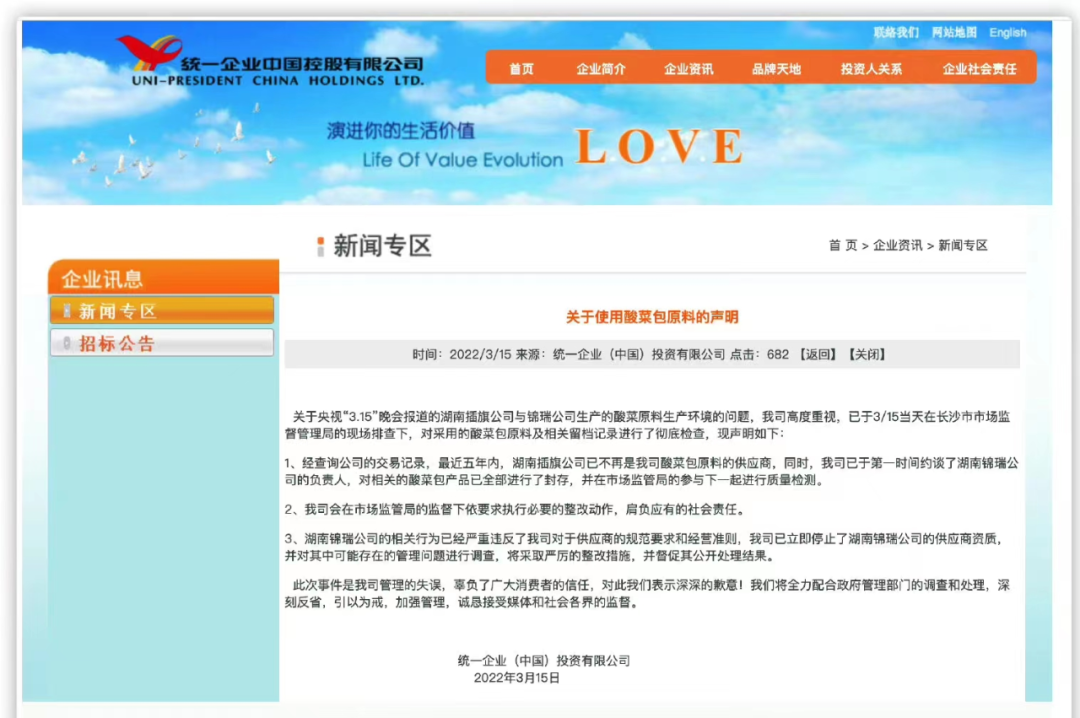Click the paragraph starting 2、我司会在市场监管局
The image size is (1080, 718).
(515, 509)
